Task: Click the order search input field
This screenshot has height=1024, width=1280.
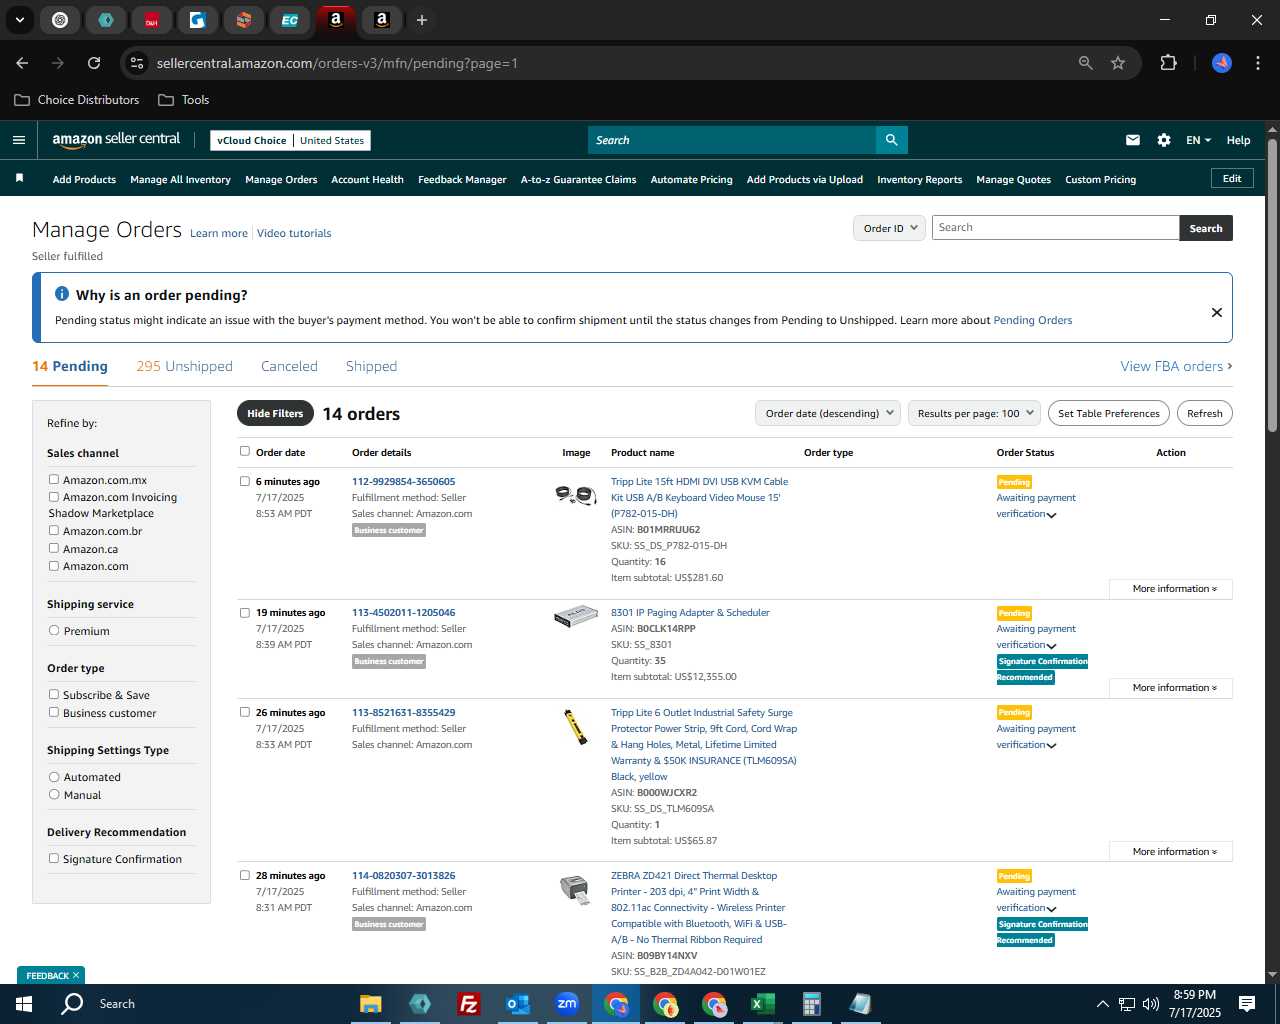Action: click(1055, 228)
